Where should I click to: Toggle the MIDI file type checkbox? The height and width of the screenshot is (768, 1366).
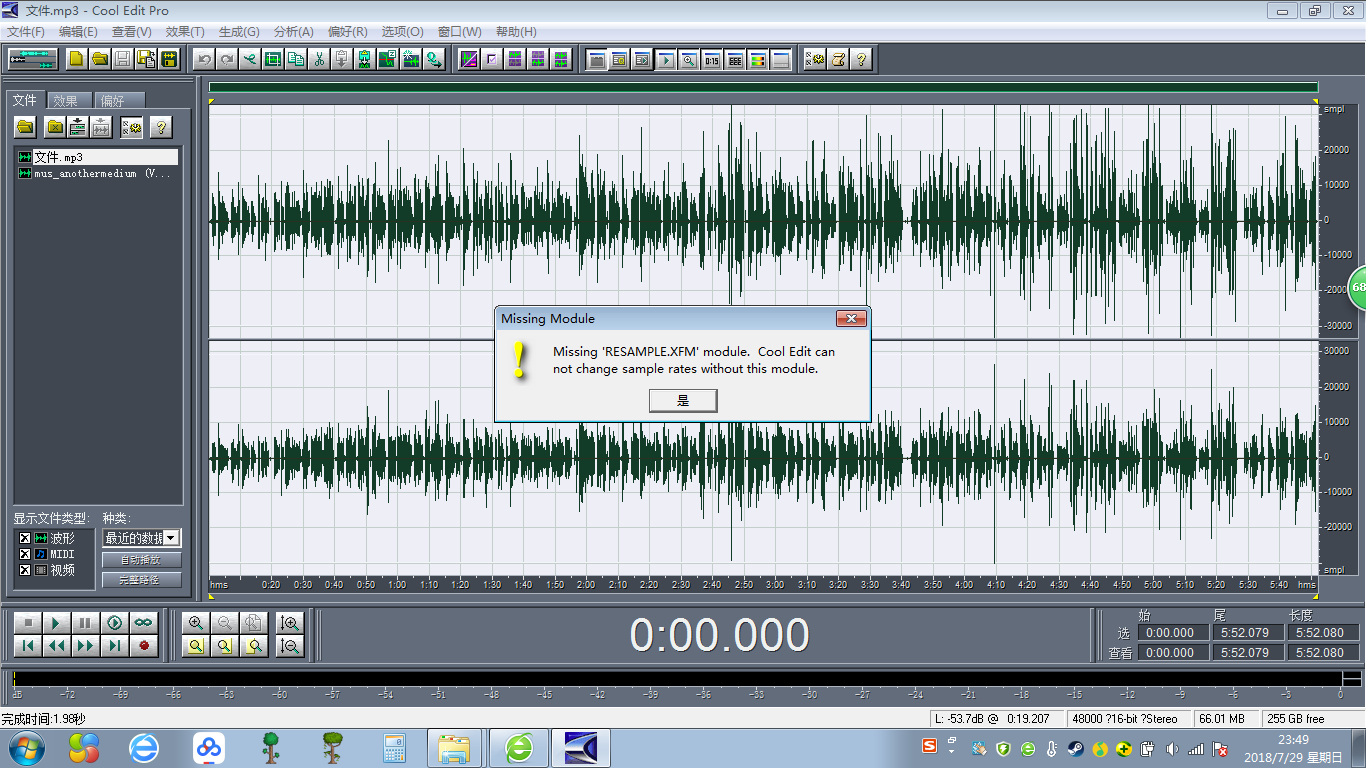click(25, 554)
